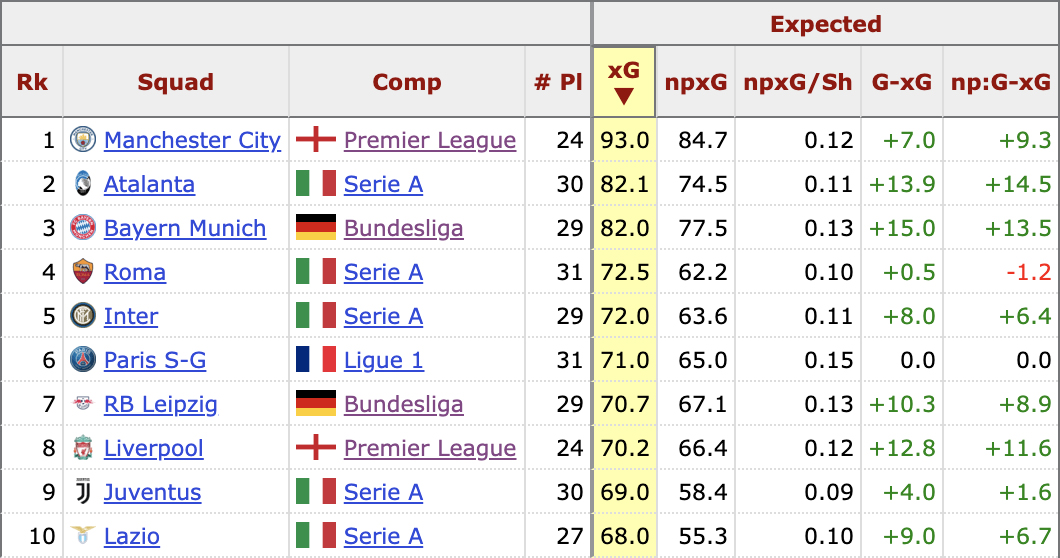Click the Paris S-G club crest icon
This screenshot has height=558, width=1060.
(83, 360)
